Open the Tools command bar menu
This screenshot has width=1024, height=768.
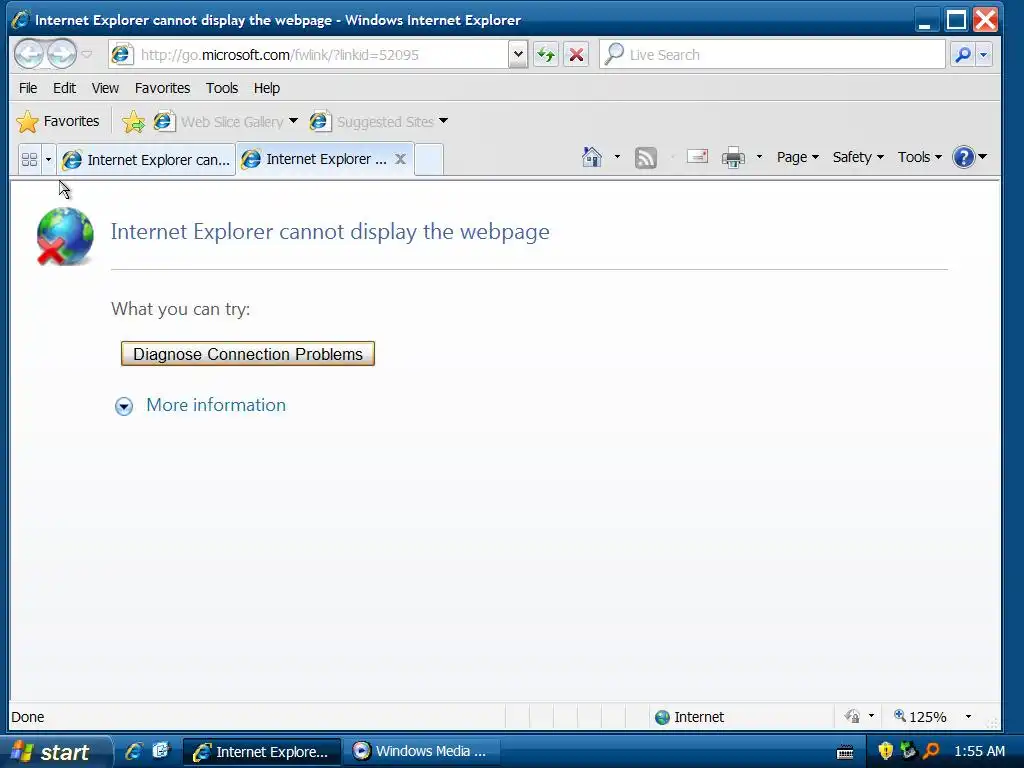point(920,157)
